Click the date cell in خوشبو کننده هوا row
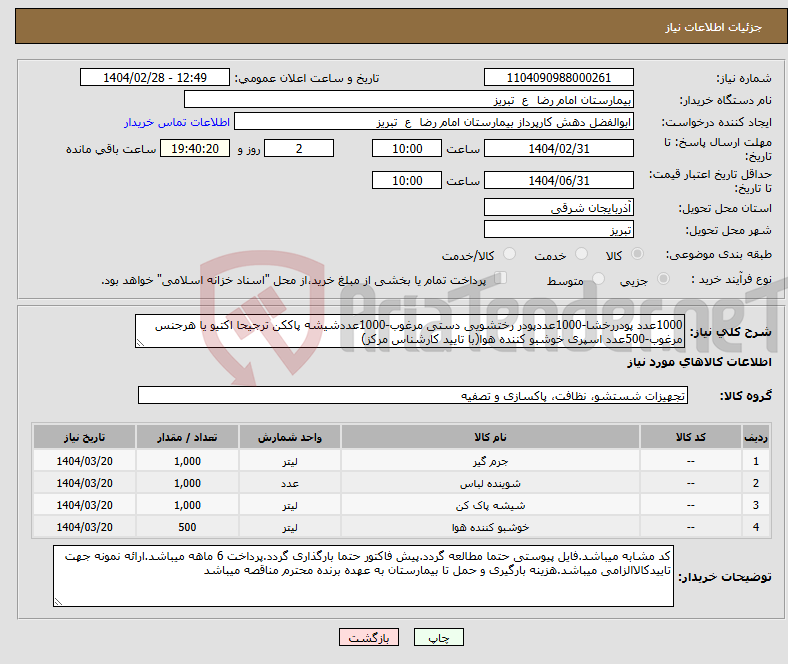This screenshot has width=788, height=664. tap(84, 527)
